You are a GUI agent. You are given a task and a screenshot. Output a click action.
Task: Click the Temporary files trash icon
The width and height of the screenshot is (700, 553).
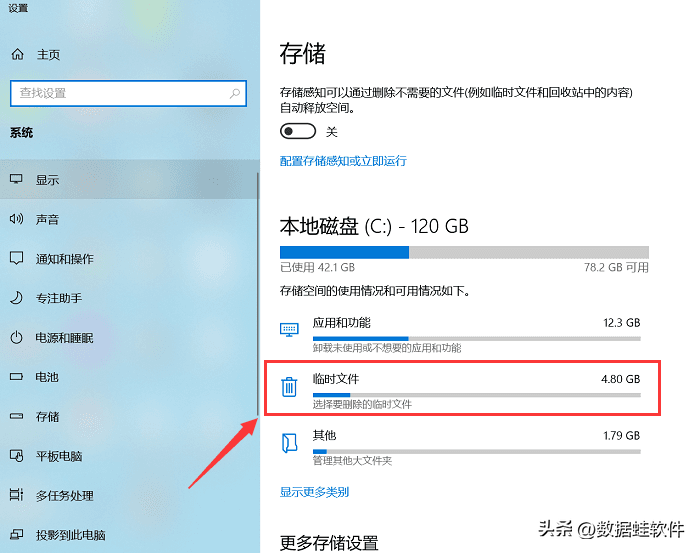(289, 387)
